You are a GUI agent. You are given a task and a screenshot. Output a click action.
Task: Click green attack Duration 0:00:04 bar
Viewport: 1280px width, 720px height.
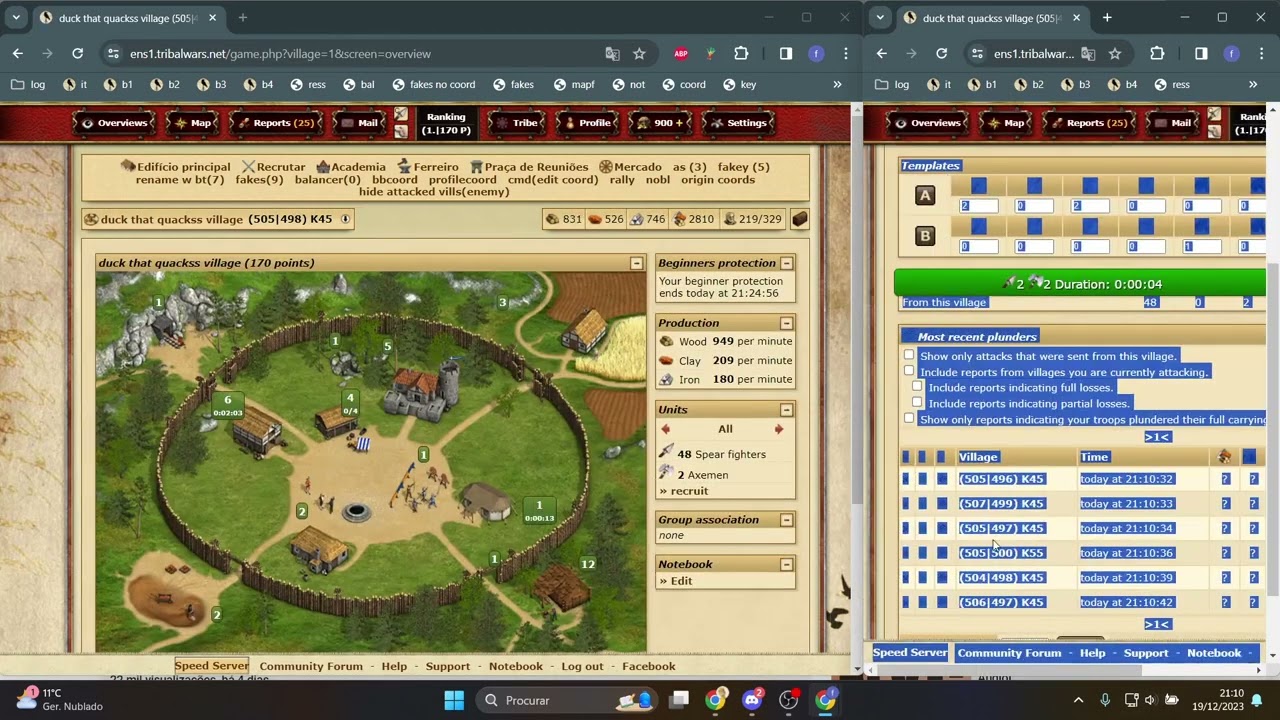(1081, 283)
